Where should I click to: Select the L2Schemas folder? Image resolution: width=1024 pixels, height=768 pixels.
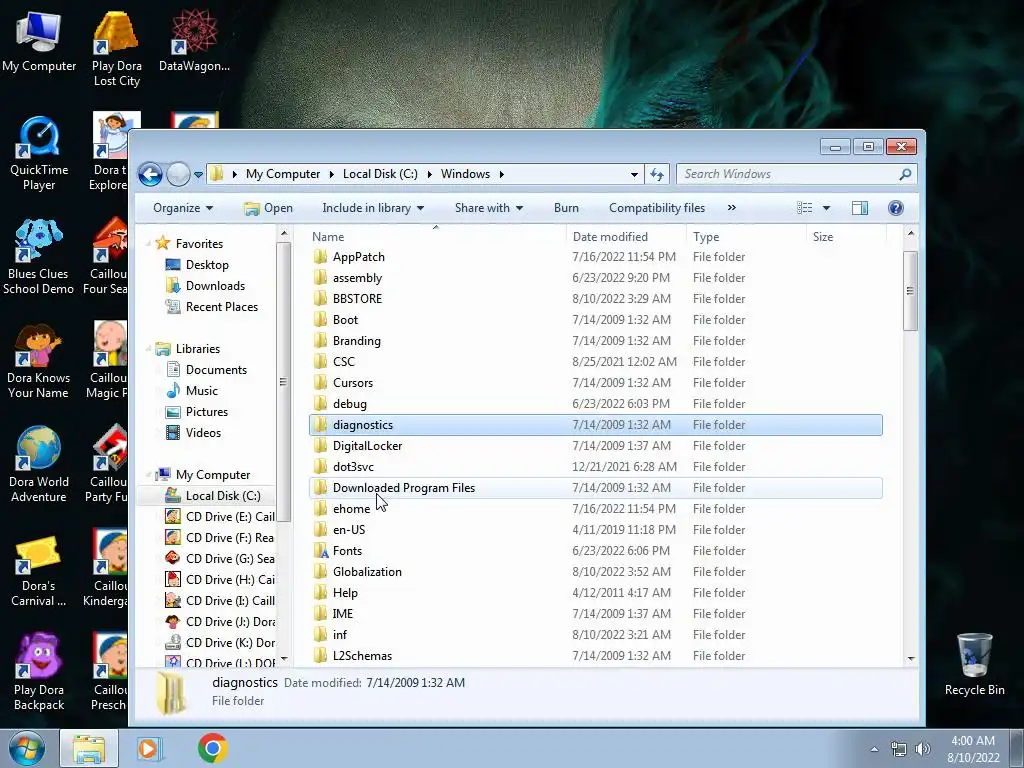pyautogui.click(x=362, y=656)
